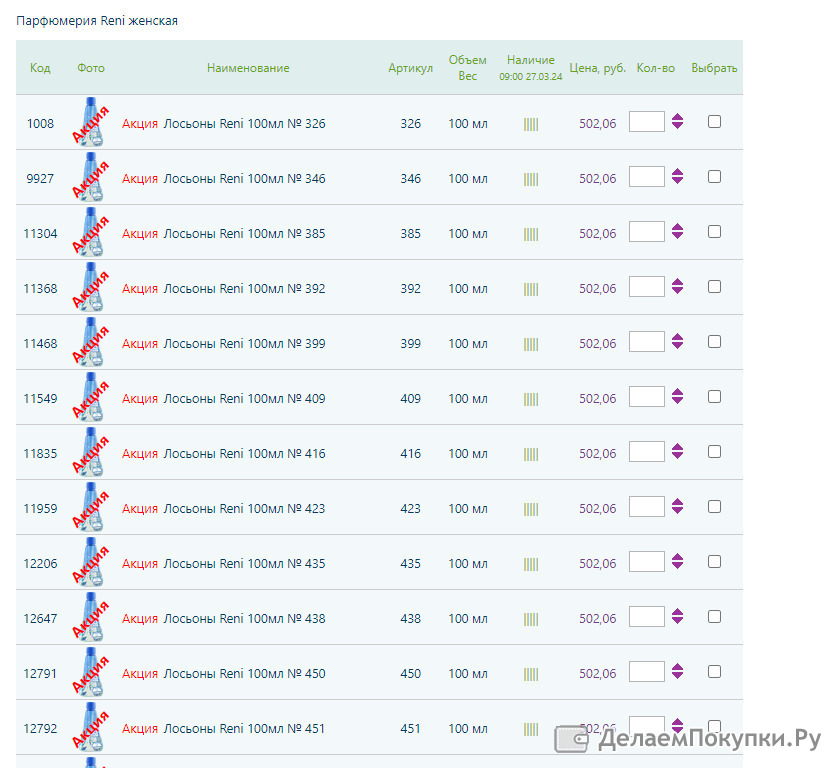Open product link Лосьоны Reni 100мл № 326
The image size is (835, 768).
coord(244,124)
